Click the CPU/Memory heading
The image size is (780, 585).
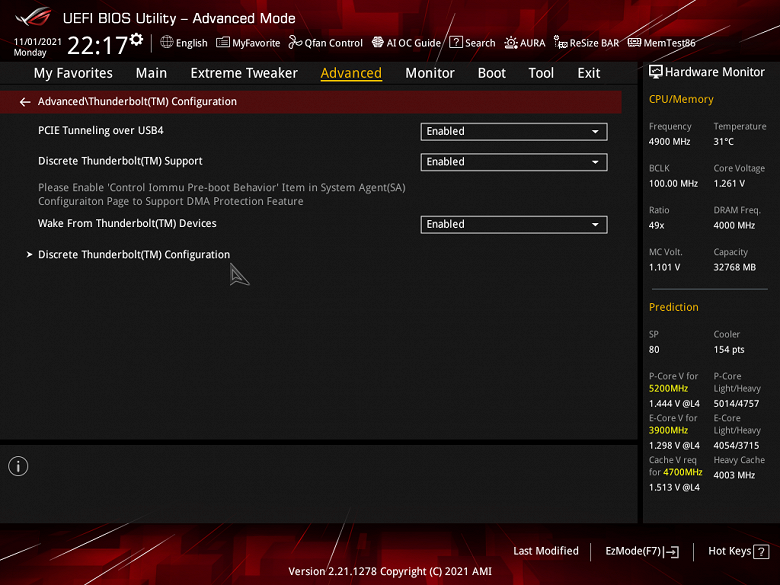(681, 99)
